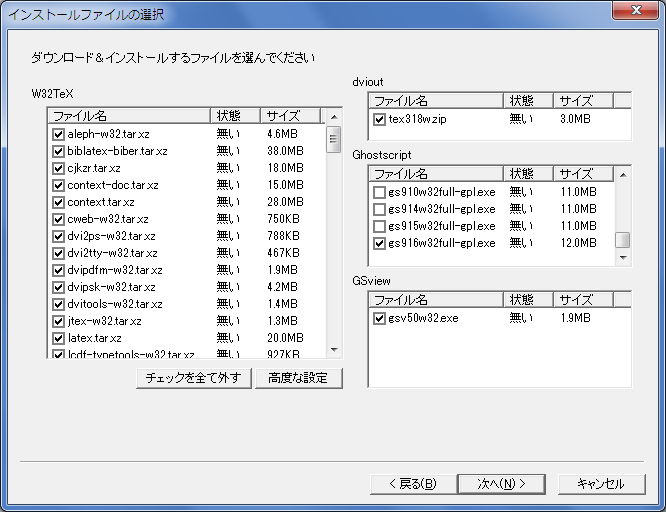The width and height of the screenshot is (666, 512).
Task: Close the installer dialog window
Action: click(635, 10)
